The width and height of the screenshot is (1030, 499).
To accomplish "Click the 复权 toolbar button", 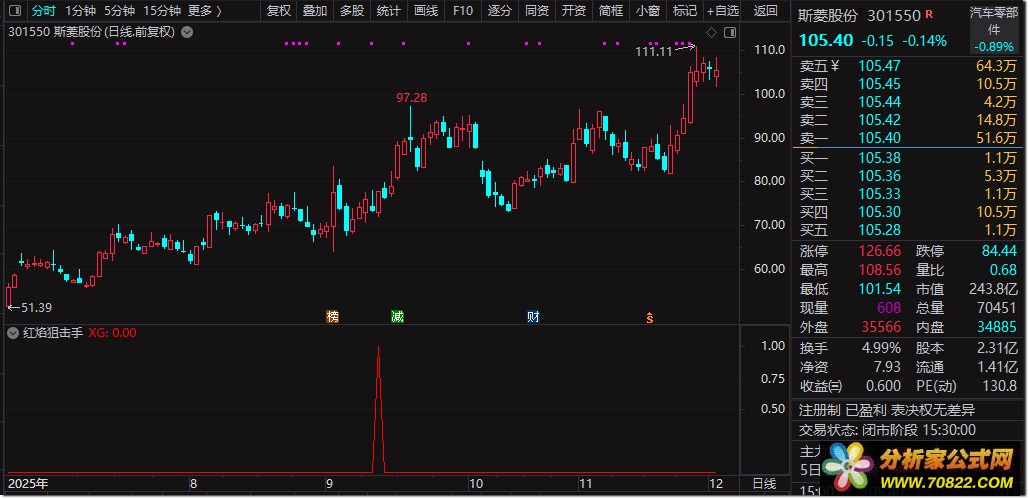I will 279,11.
